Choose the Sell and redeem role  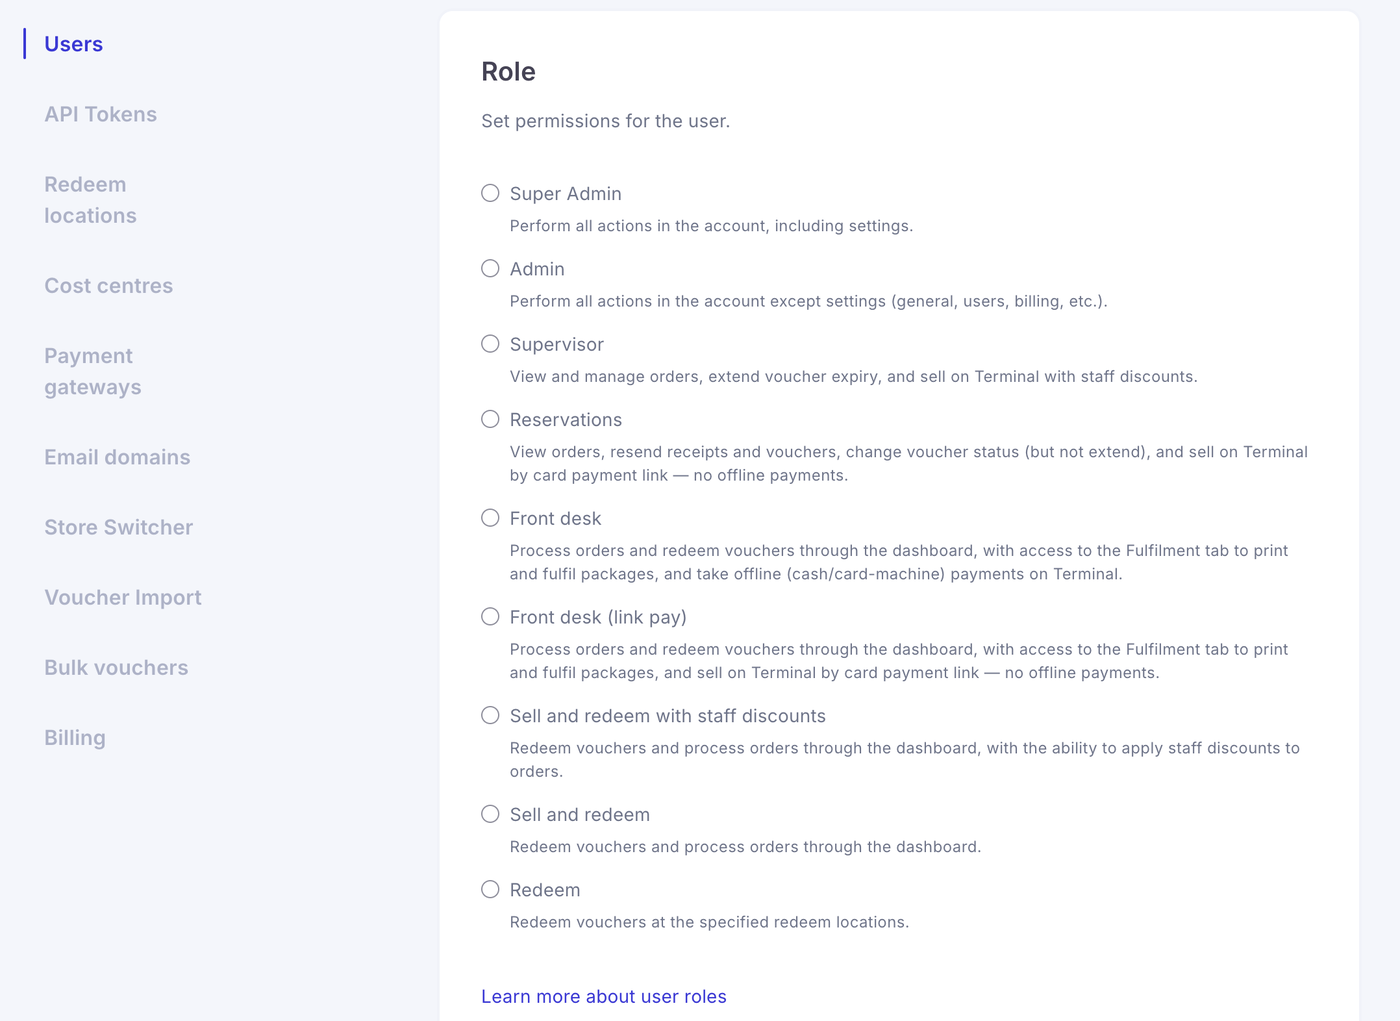[490, 814]
